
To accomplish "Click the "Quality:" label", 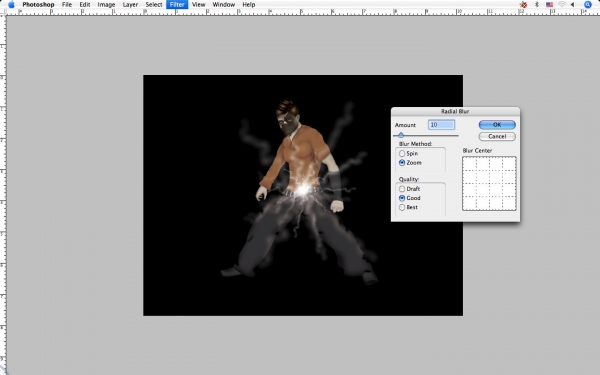I will [x=409, y=179].
